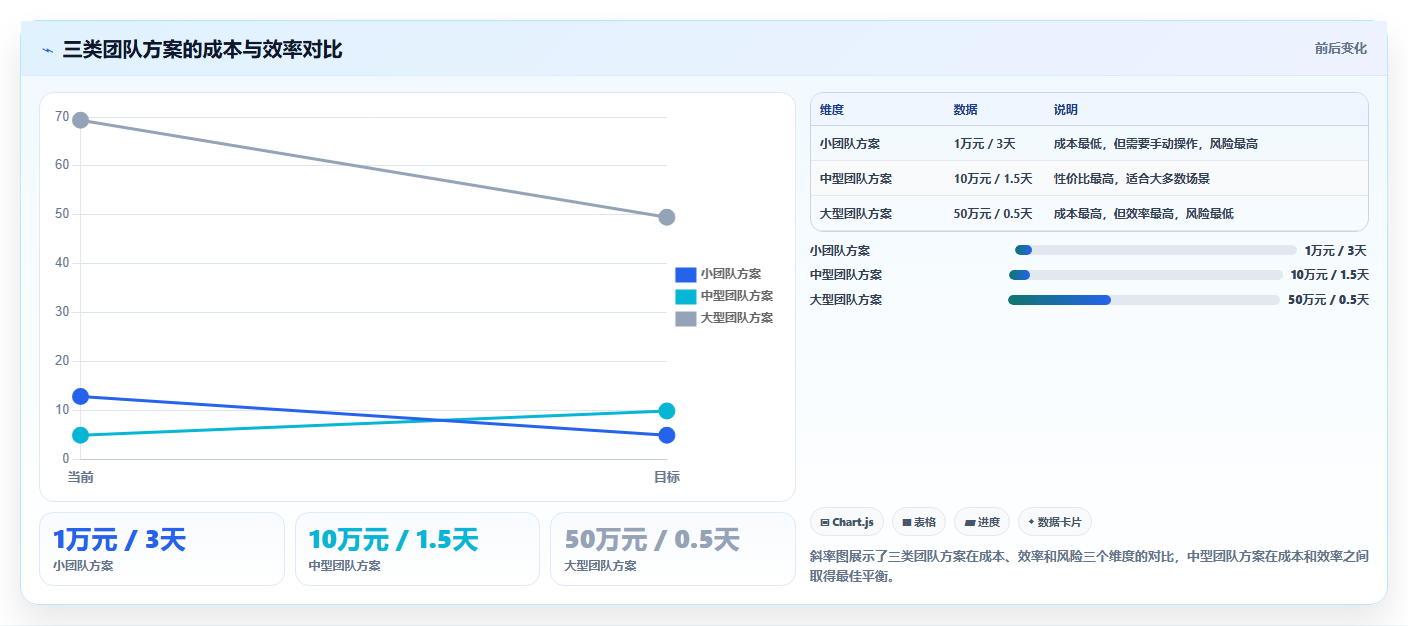
Task: Select the 数据卡片 tag chip
Action: pyautogui.click(x=1055, y=522)
